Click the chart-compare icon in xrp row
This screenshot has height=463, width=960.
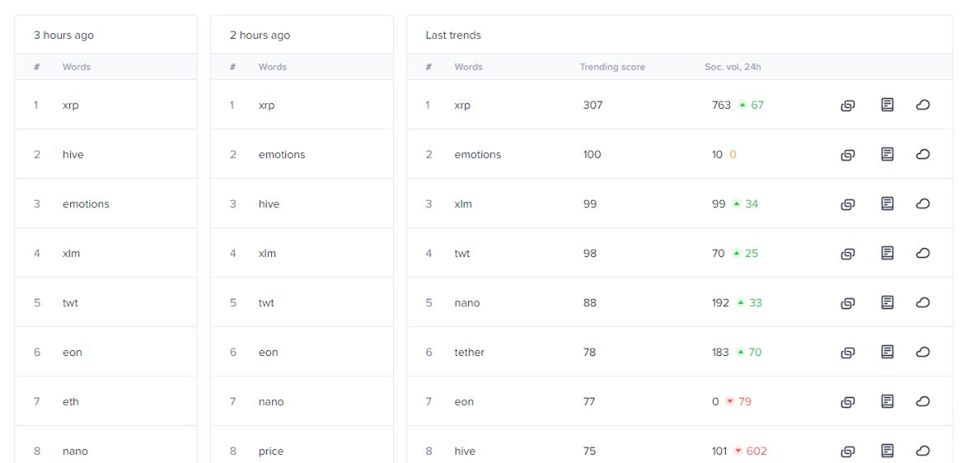tap(847, 105)
